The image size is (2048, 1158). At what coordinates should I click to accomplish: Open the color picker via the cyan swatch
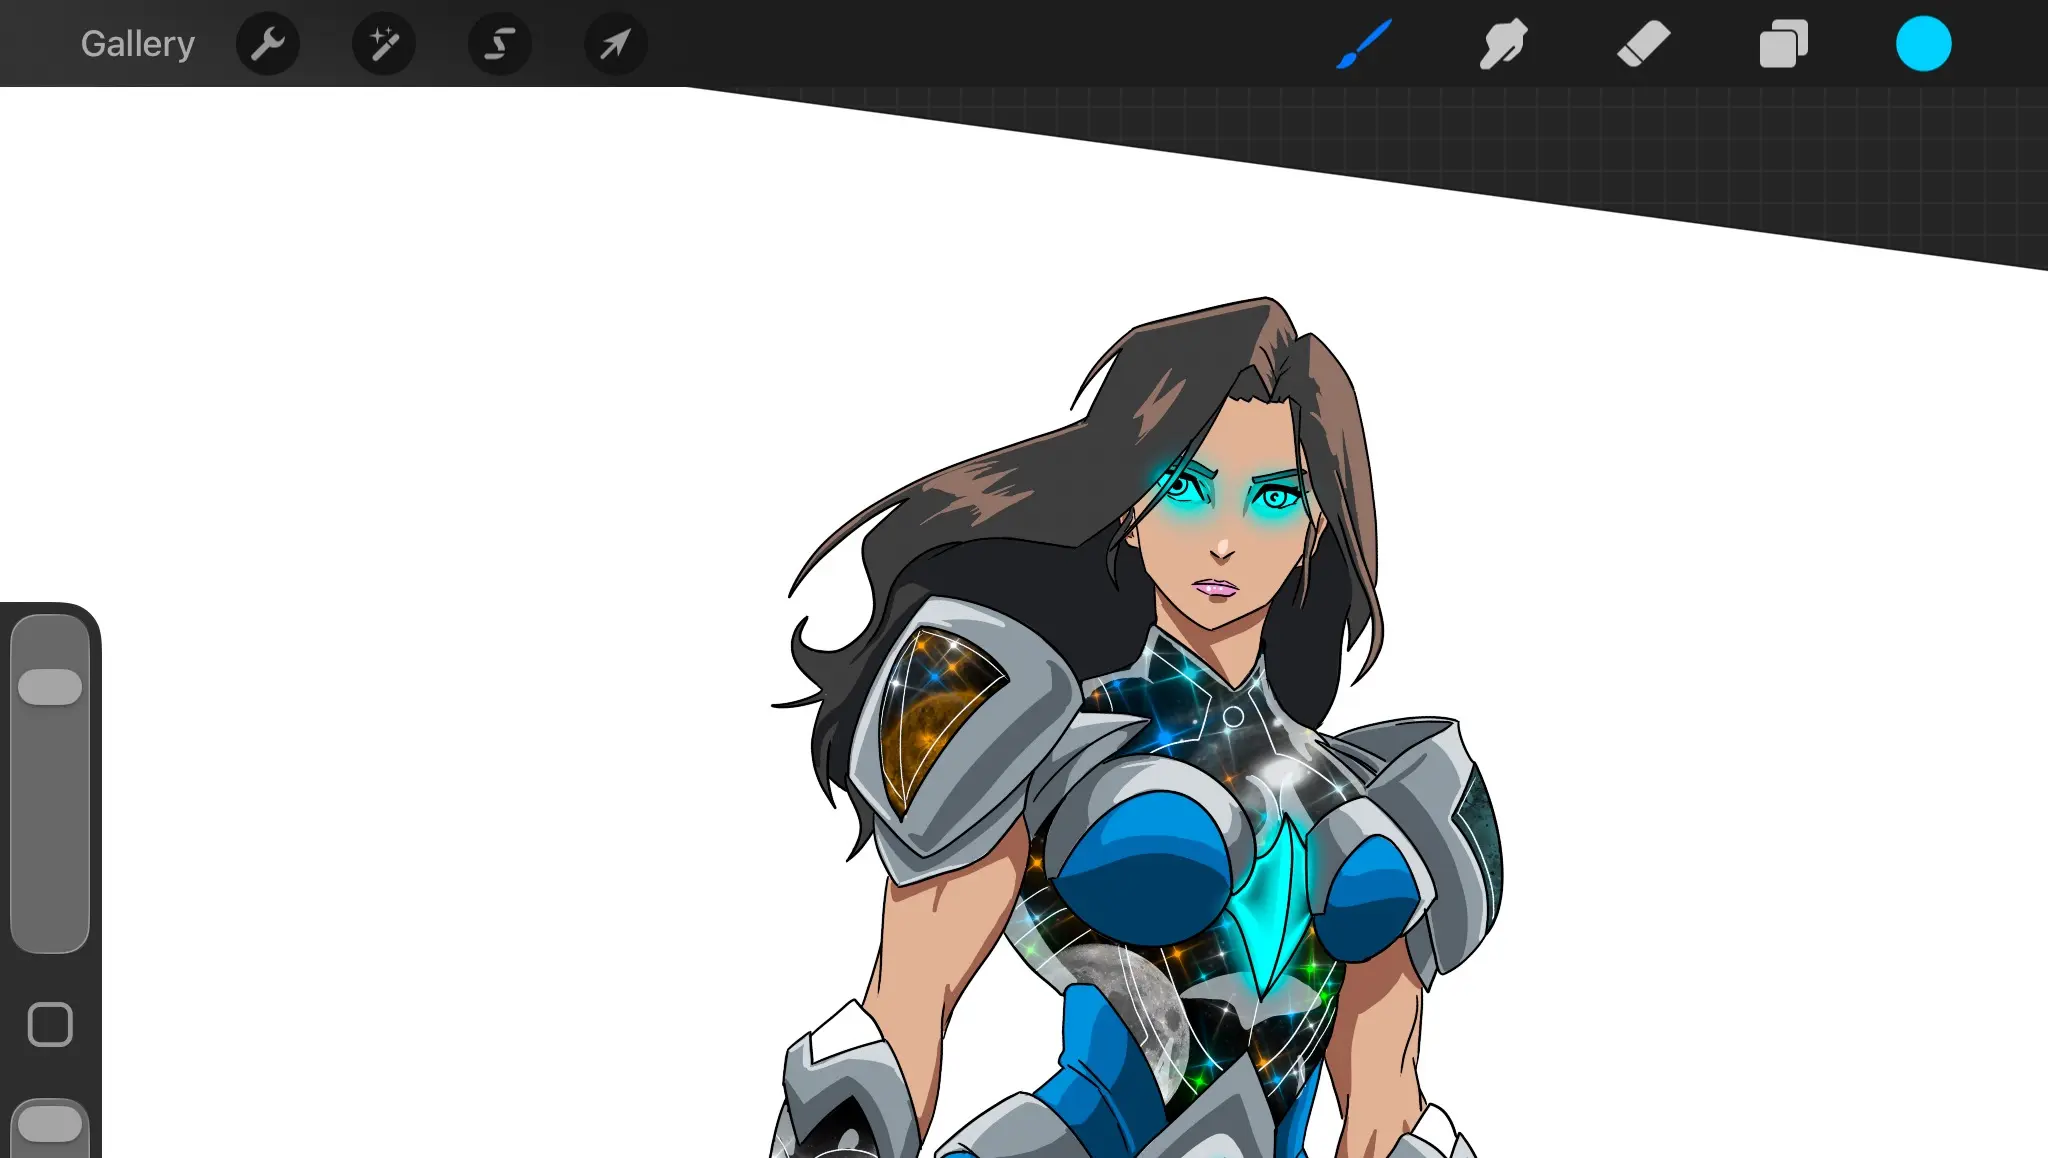tap(1923, 43)
